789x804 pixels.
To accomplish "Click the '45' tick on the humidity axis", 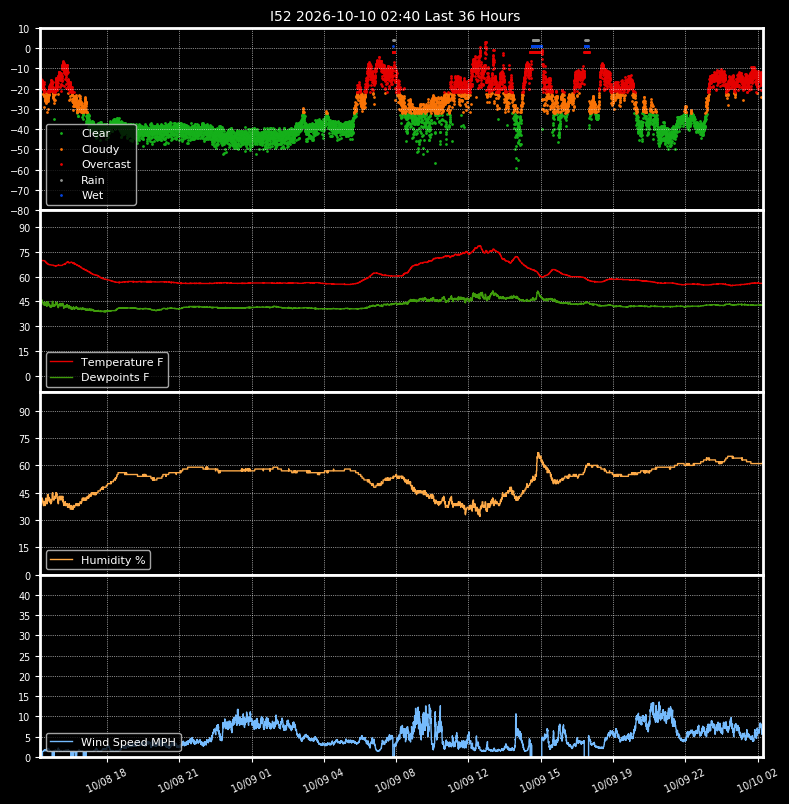I will (x=24, y=494).
